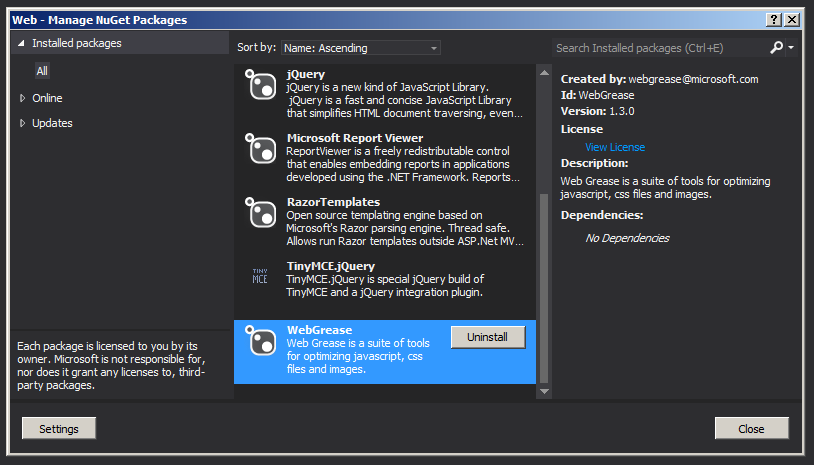Open the View License link
Image resolution: width=814 pixels, height=465 pixels.
[x=615, y=147]
